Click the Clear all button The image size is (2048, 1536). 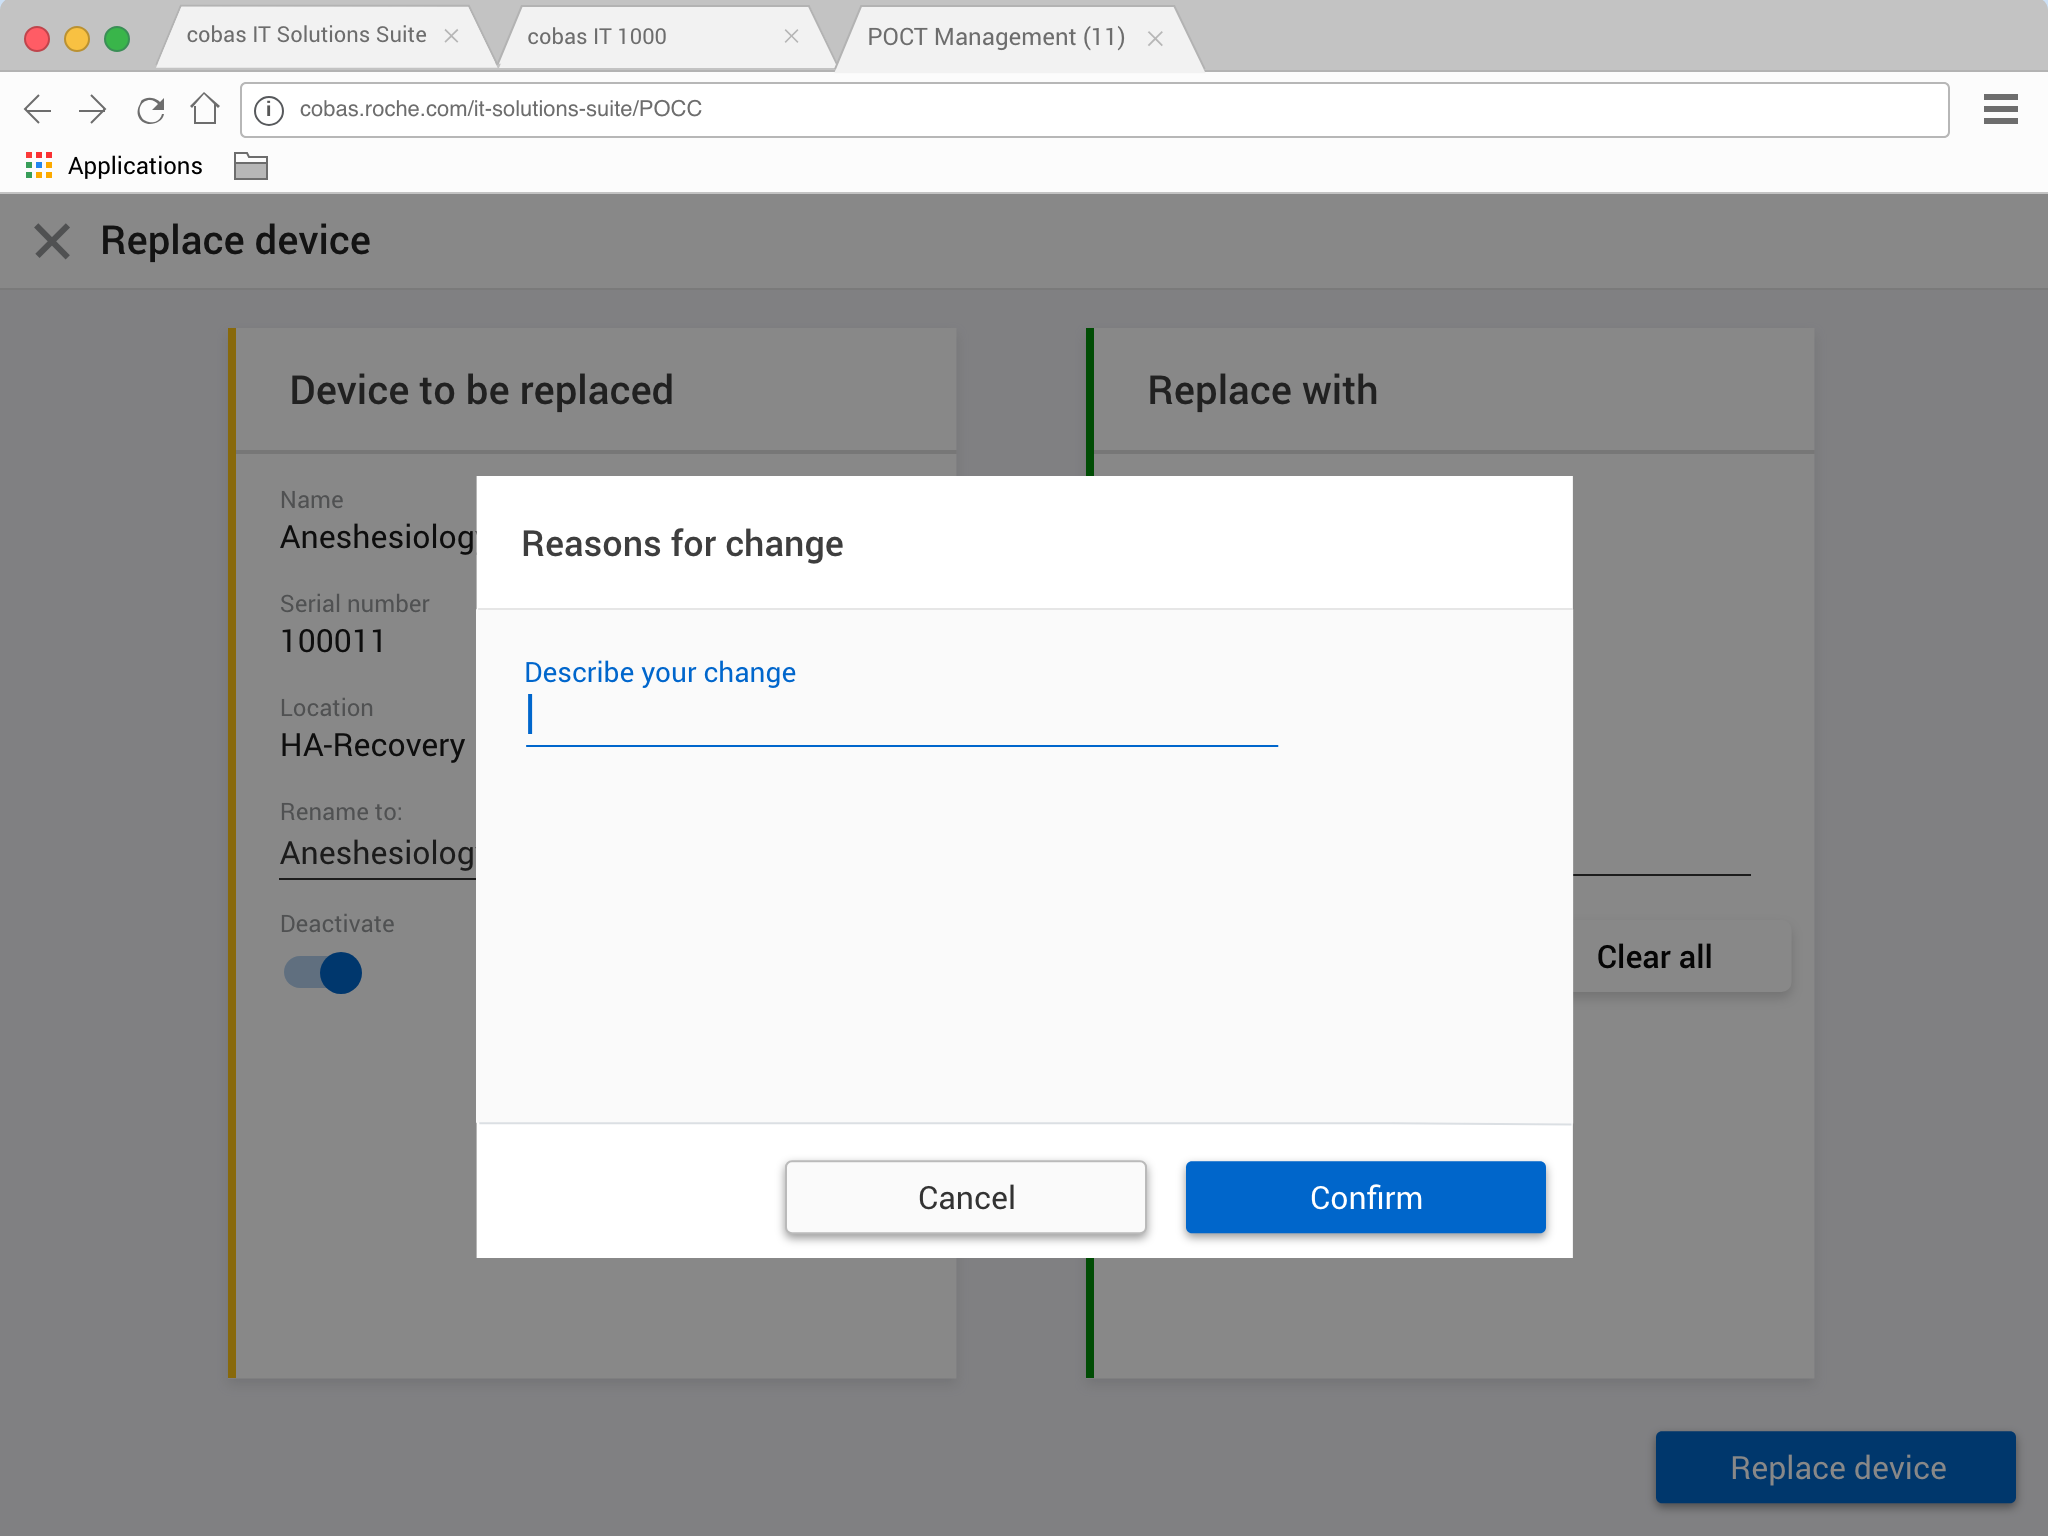coord(1654,957)
